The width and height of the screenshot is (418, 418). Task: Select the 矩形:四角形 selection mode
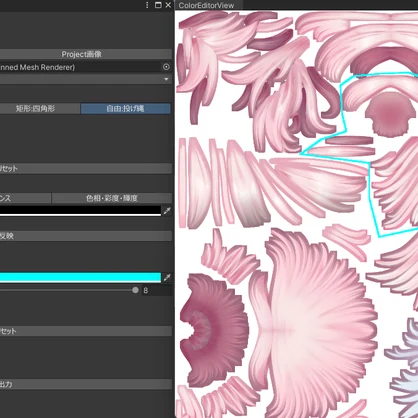[x=39, y=108]
